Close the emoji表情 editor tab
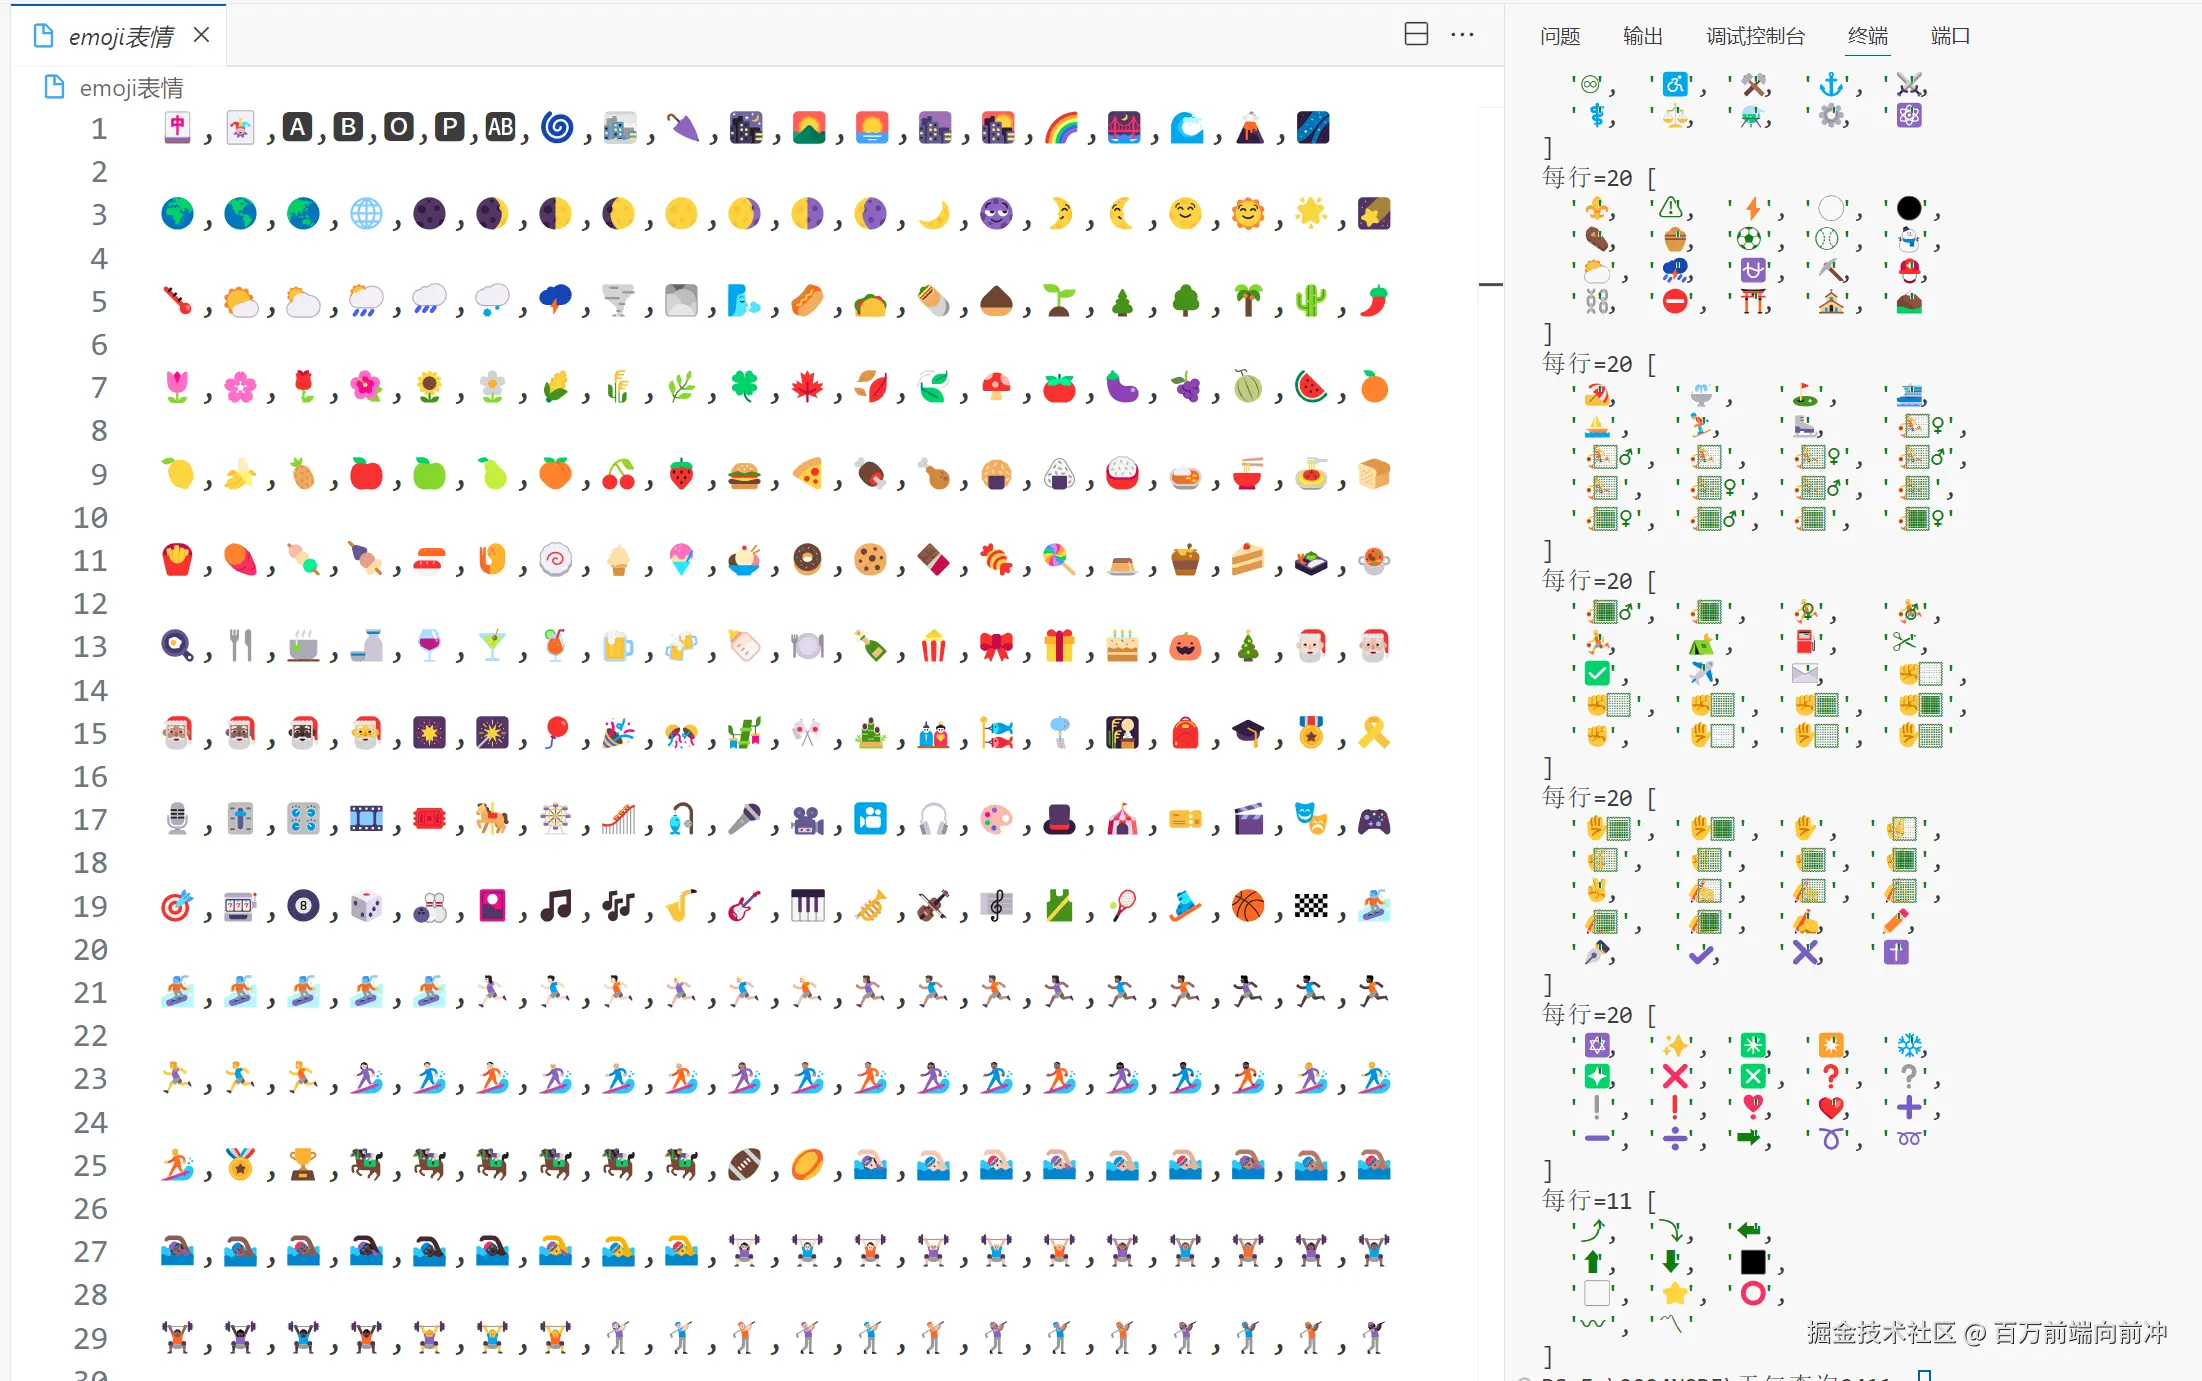Screen dimensions: 2202x1381 (201, 35)
